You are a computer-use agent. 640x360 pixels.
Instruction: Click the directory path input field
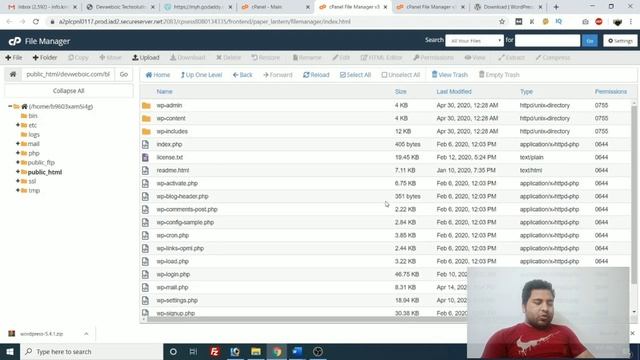pos(68,74)
